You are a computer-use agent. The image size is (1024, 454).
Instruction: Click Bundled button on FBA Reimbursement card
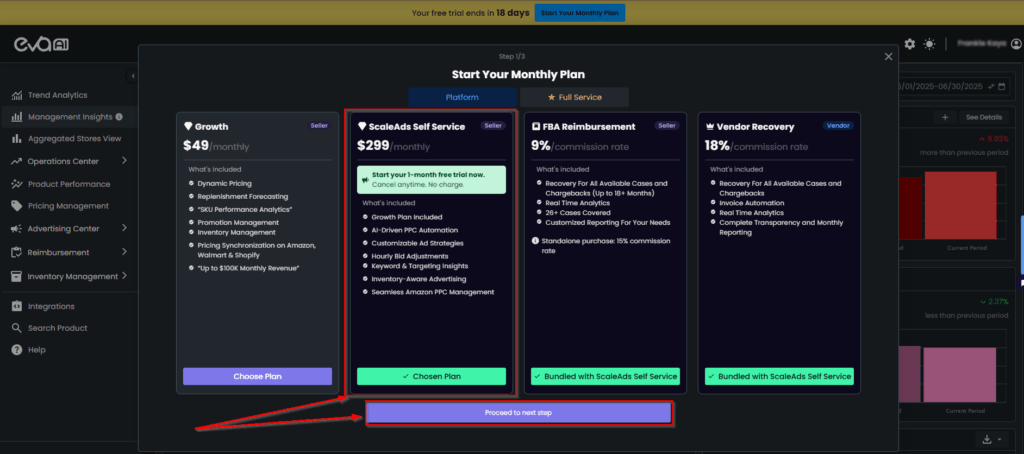pos(605,376)
